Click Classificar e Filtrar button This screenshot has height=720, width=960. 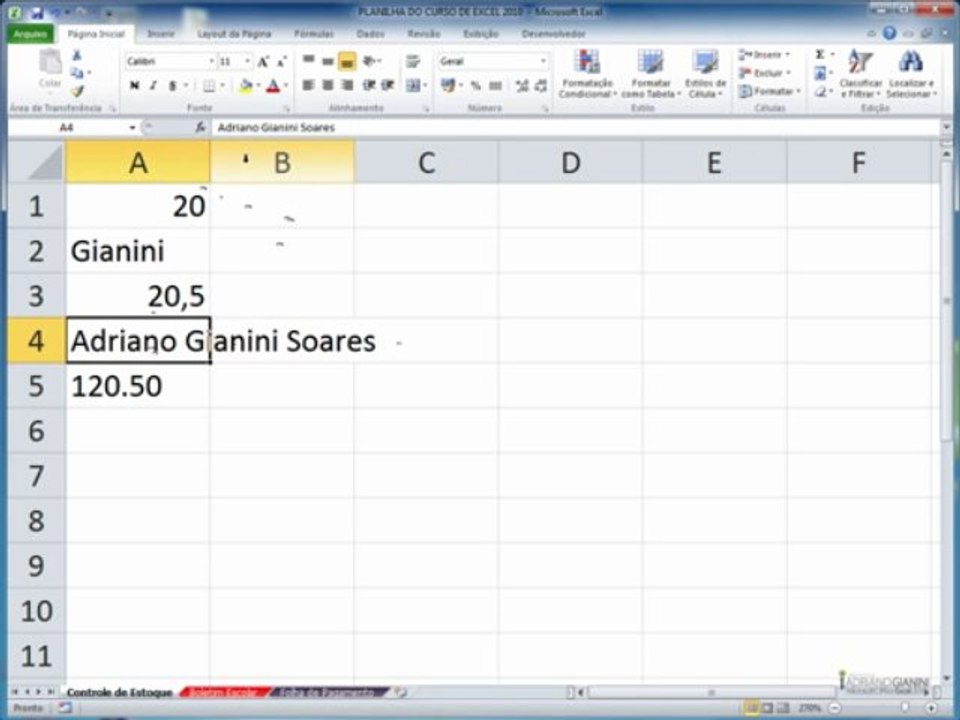coord(860,74)
